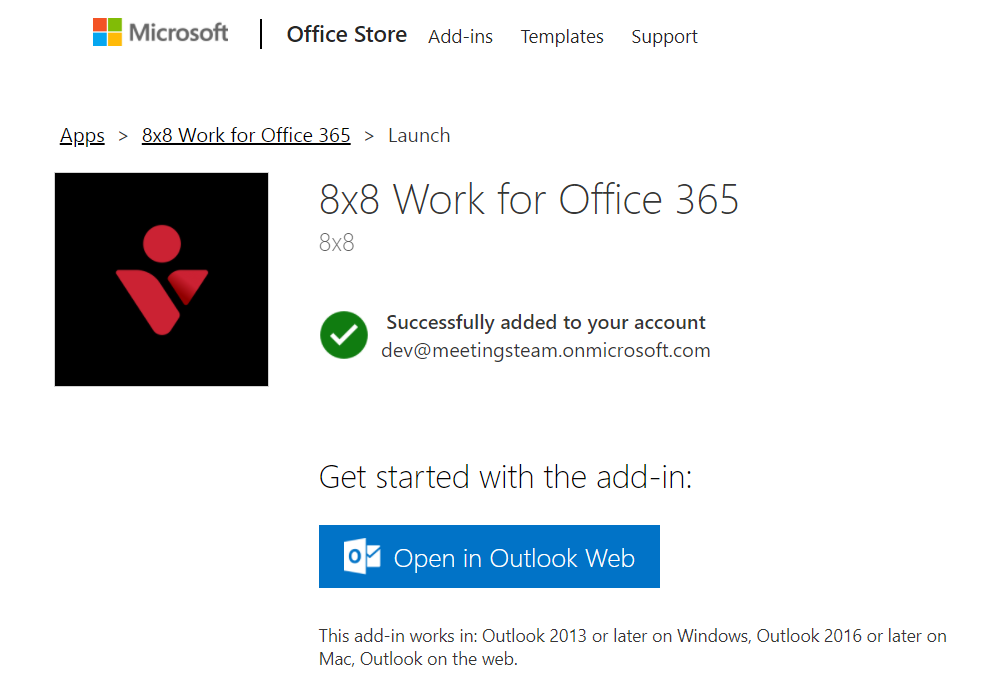Click the Outlook icon inside the blue button
This screenshot has height=696, width=995.
(362, 556)
